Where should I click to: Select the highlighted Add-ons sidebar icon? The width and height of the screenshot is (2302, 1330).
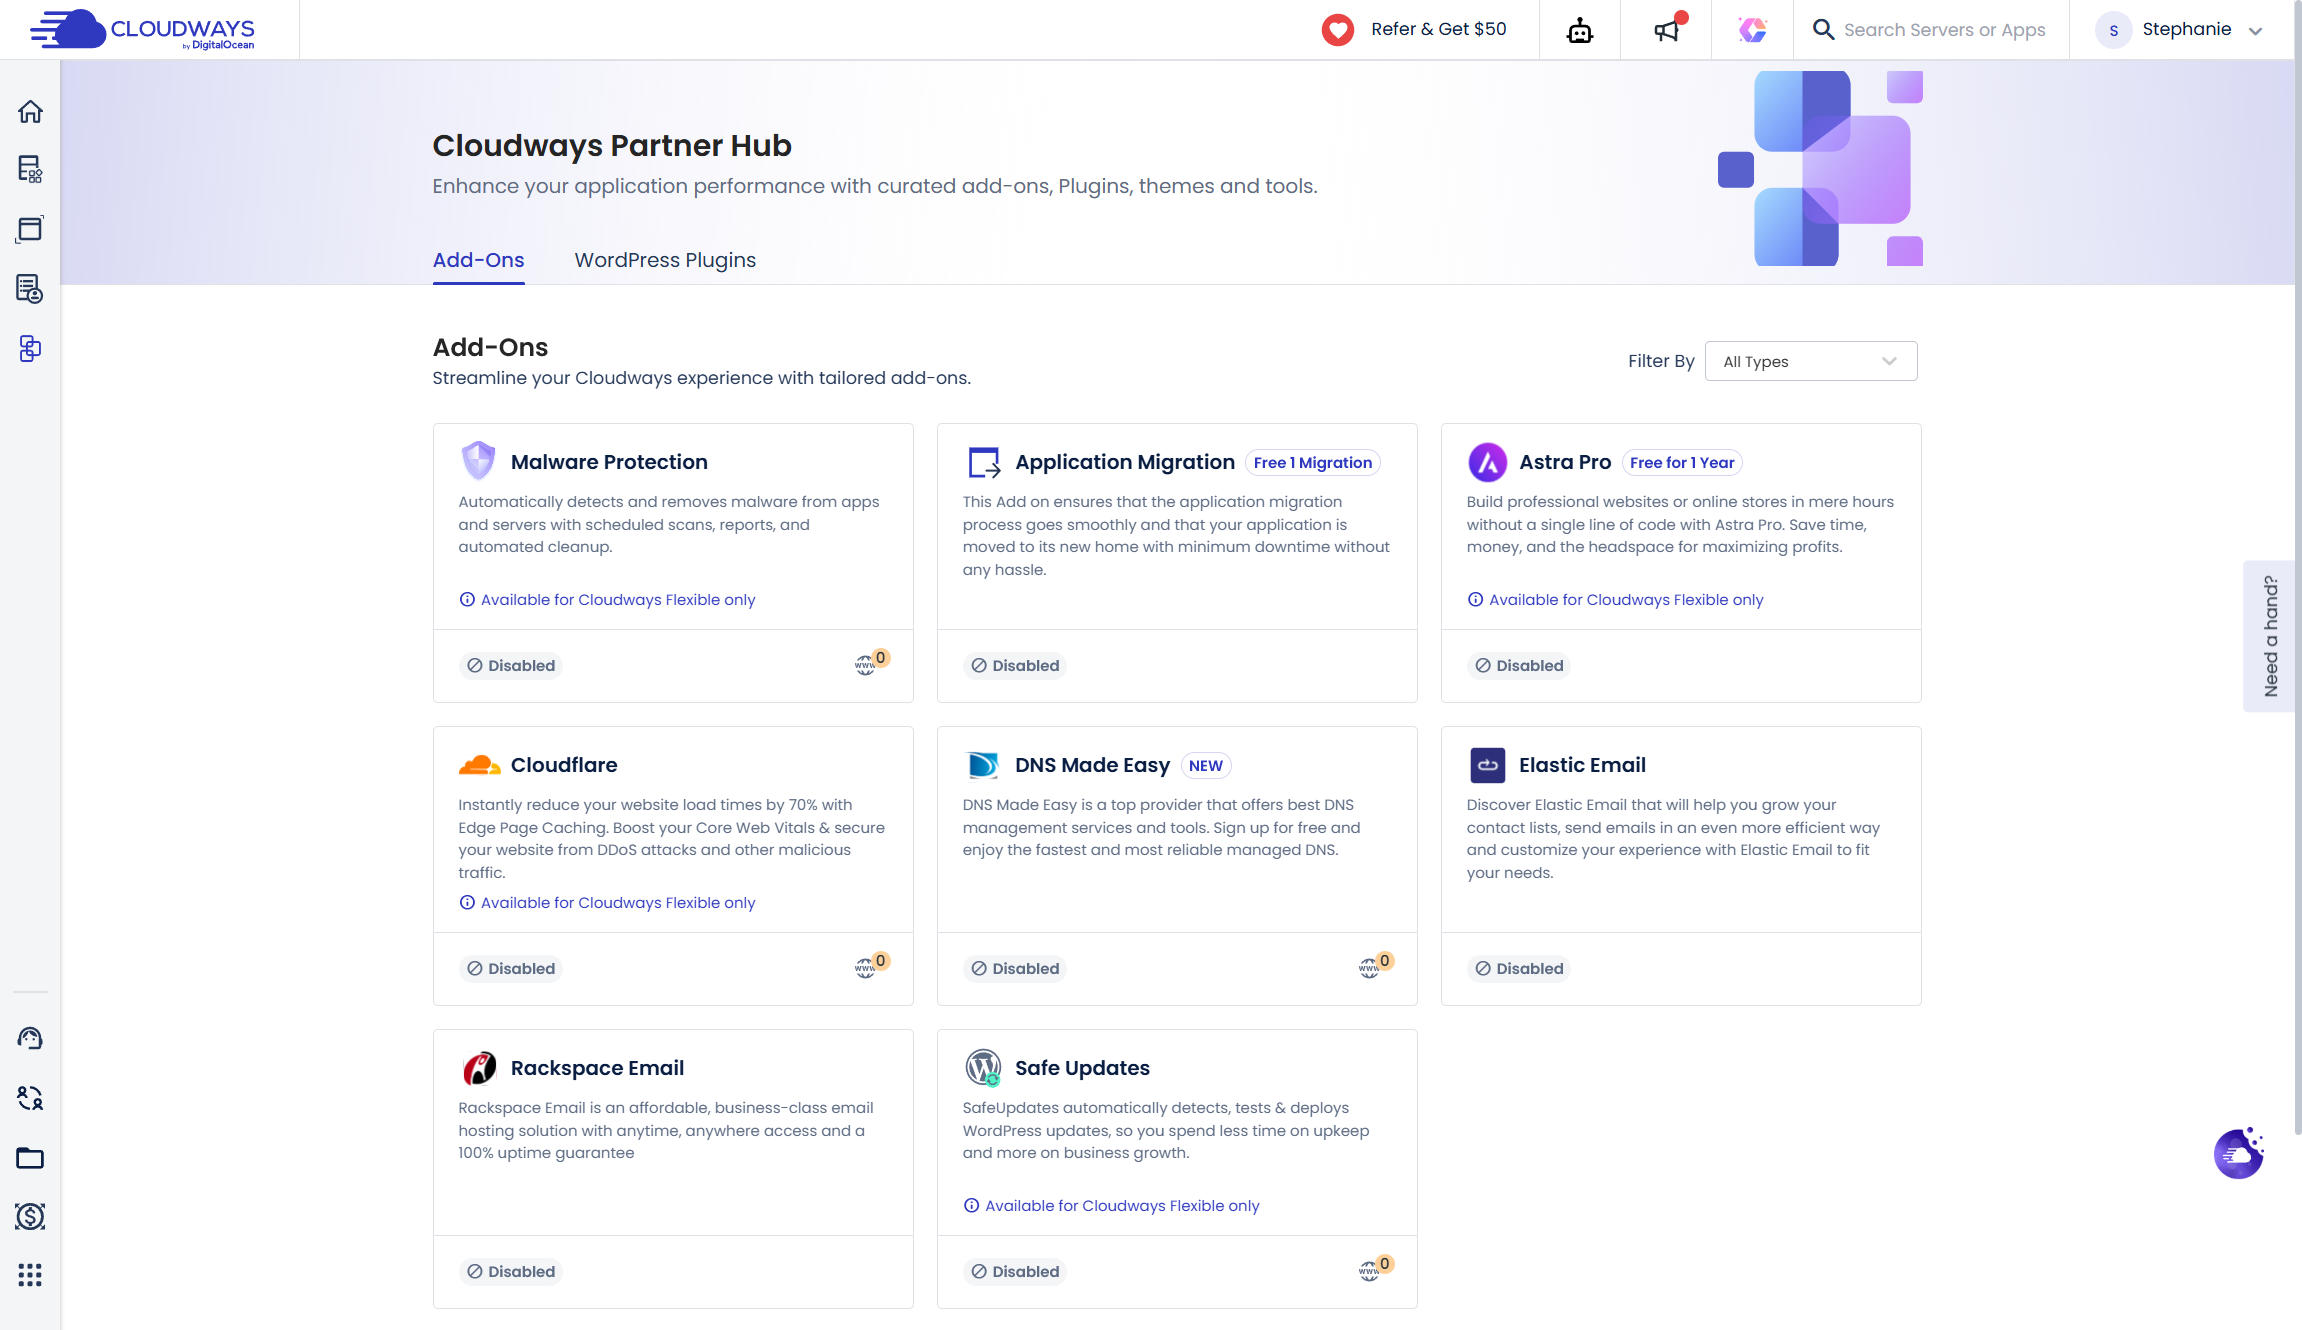[30, 349]
